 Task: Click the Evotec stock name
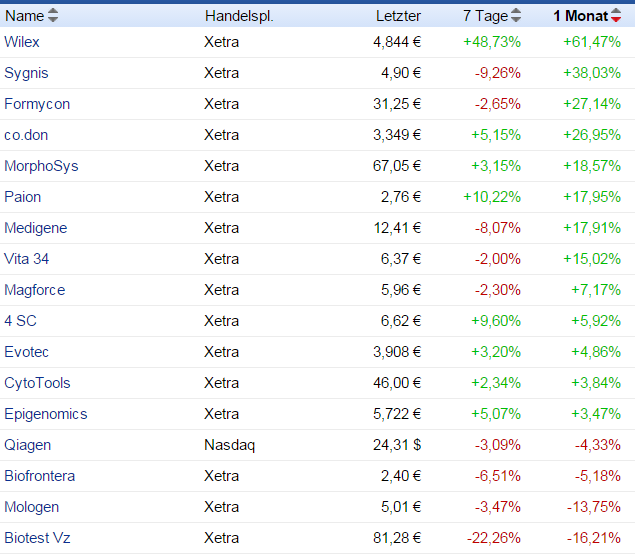tap(27, 352)
